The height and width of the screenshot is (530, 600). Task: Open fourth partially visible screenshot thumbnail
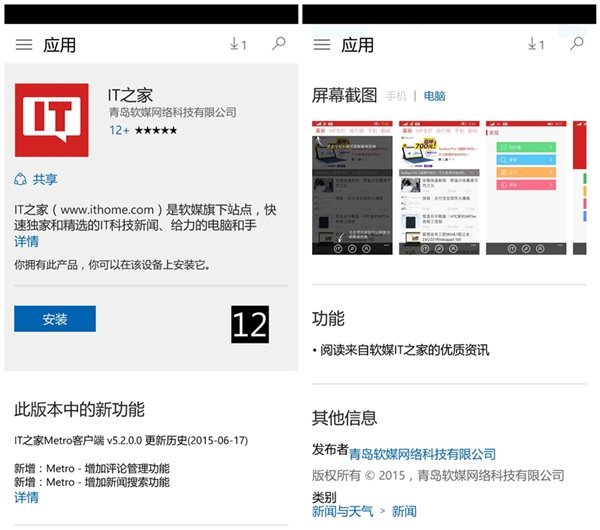pos(579,188)
